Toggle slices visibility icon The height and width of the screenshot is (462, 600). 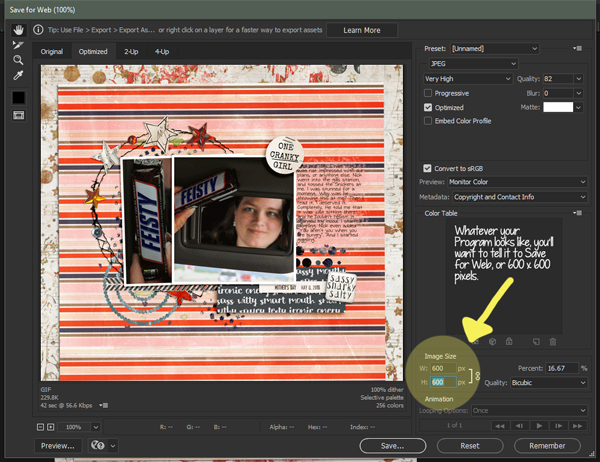coord(18,115)
